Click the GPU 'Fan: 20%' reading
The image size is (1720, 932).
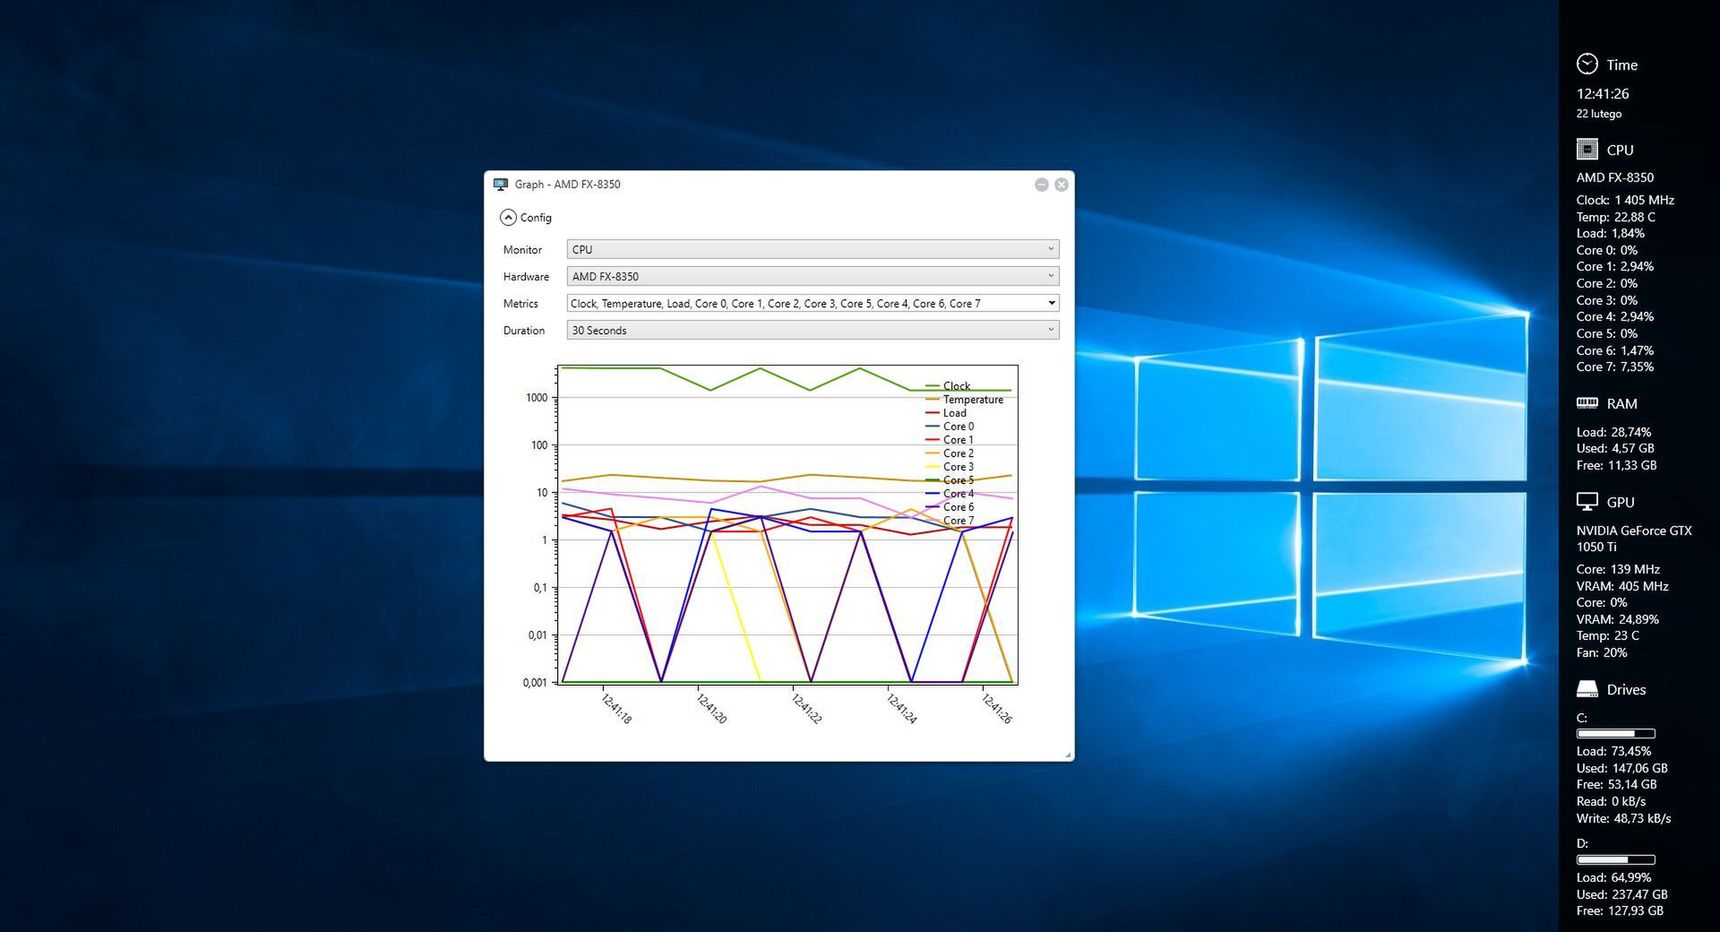click(x=1602, y=652)
